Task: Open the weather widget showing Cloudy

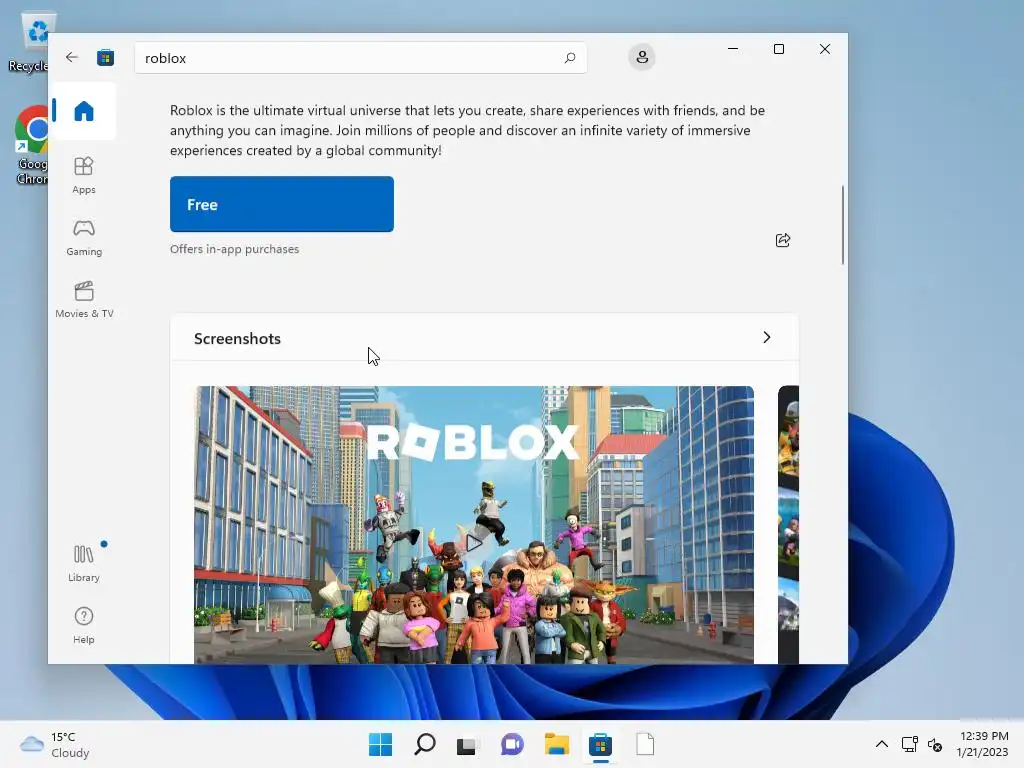Action: click(55, 744)
